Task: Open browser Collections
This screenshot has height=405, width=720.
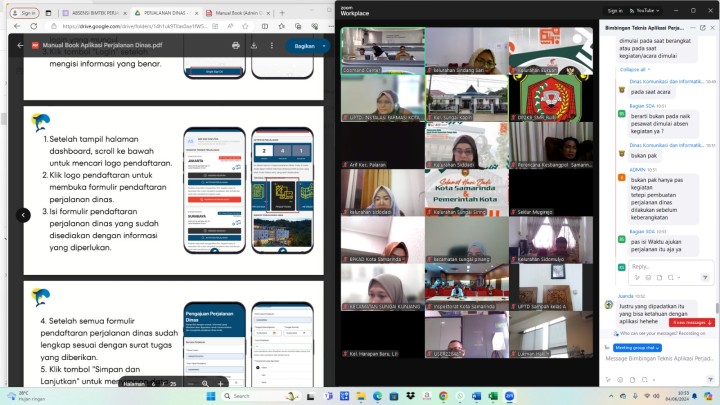Action: (298, 26)
